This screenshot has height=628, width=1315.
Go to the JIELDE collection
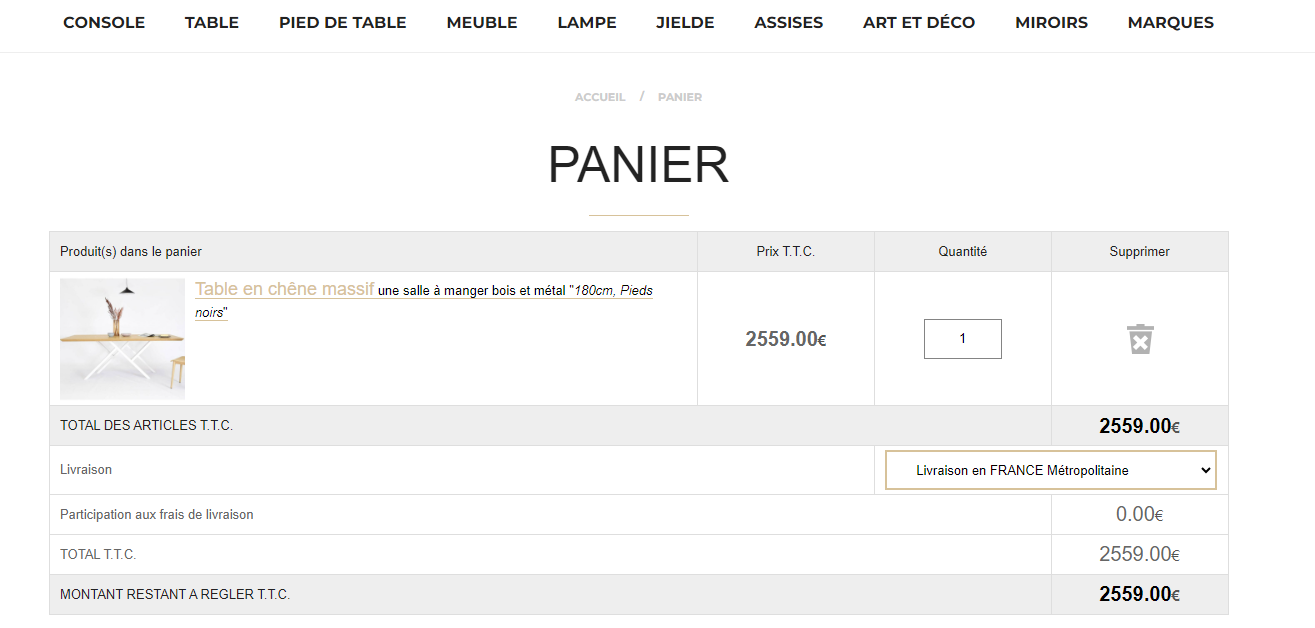(684, 22)
